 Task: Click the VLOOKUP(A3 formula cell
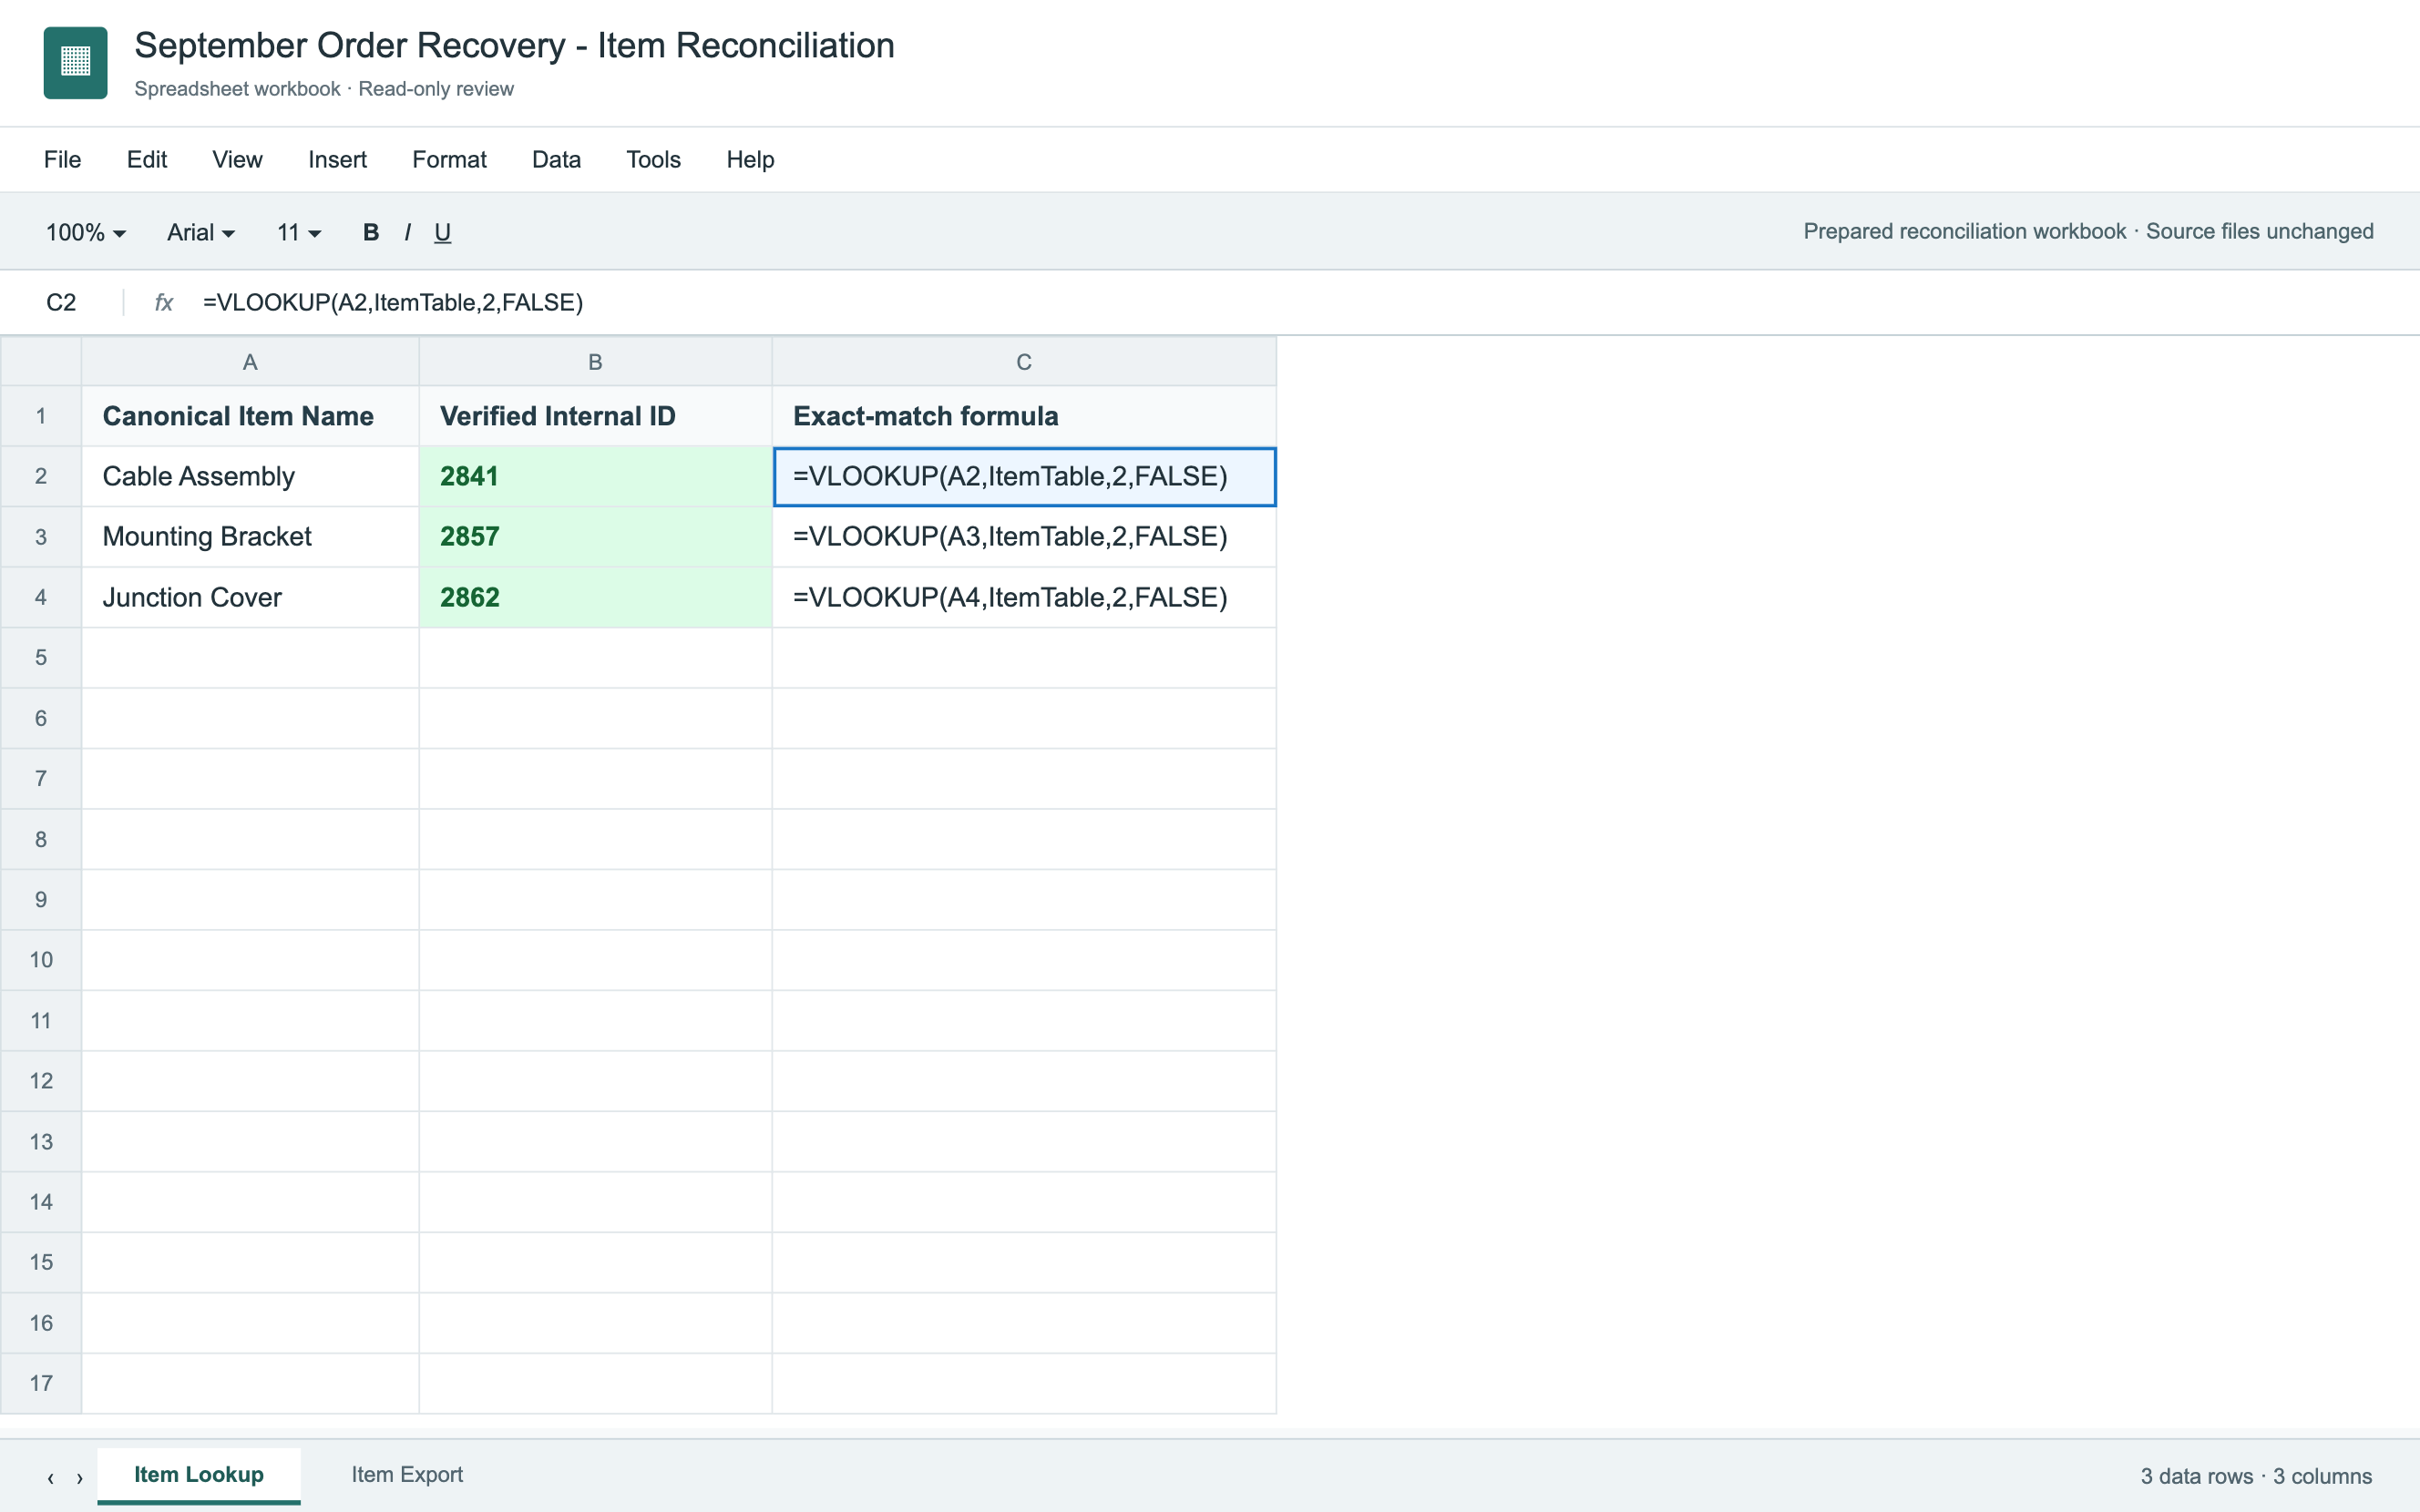tap(1024, 537)
